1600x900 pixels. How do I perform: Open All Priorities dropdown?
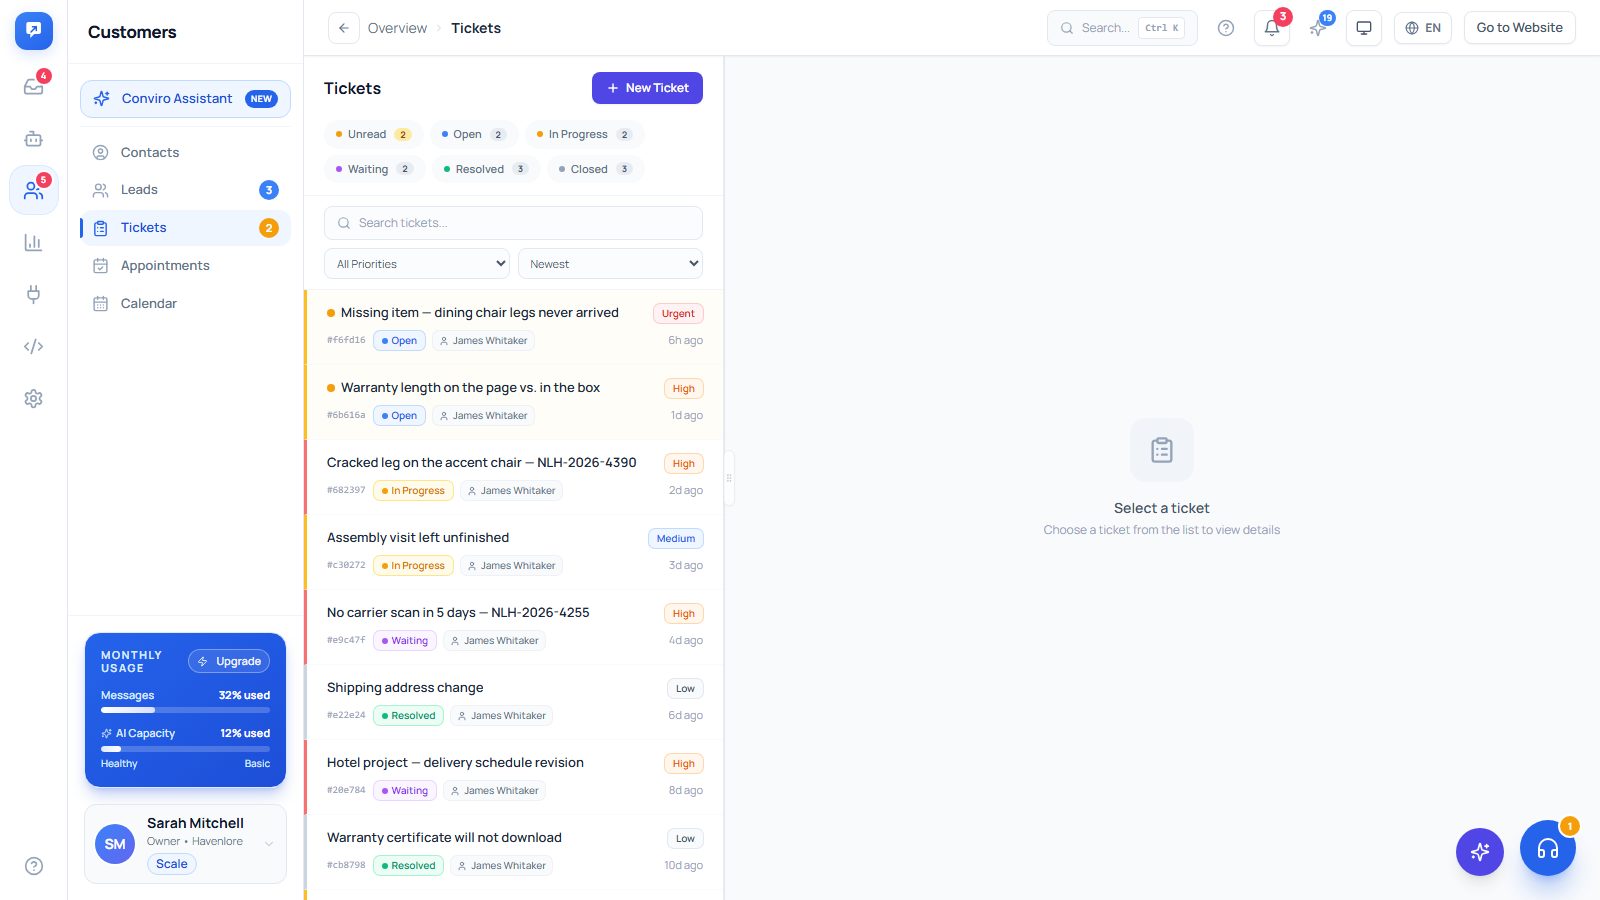coord(417,264)
